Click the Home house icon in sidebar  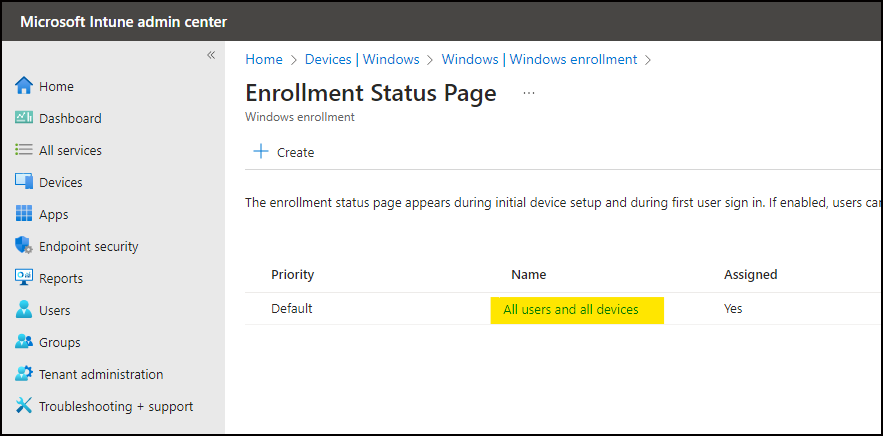pos(24,86)
